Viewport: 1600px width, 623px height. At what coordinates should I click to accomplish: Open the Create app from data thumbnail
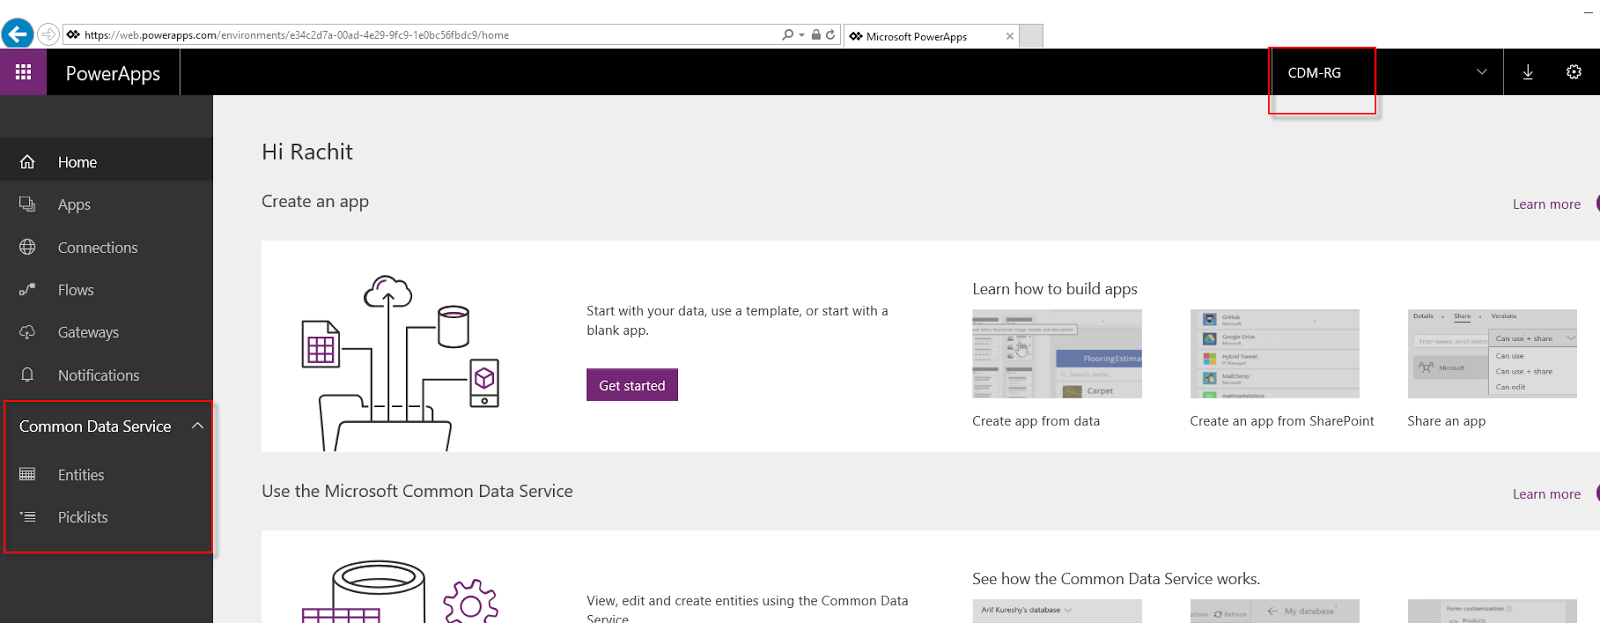tap(1056, 354)
